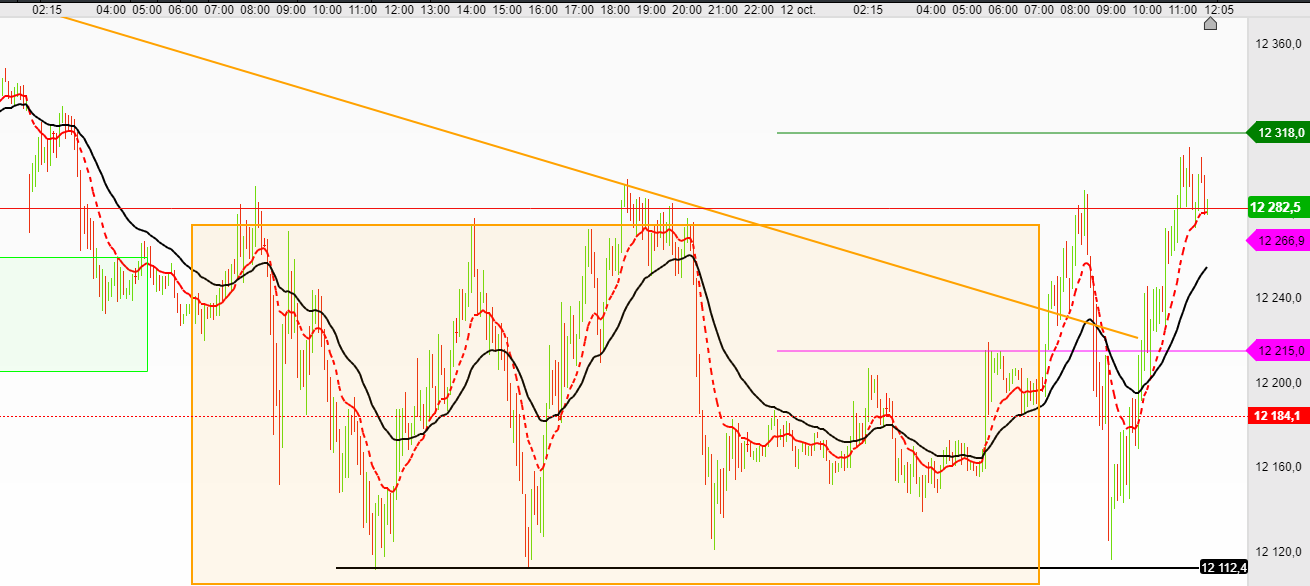Click the 12 240,0 price axis value

coord(1279,297)
